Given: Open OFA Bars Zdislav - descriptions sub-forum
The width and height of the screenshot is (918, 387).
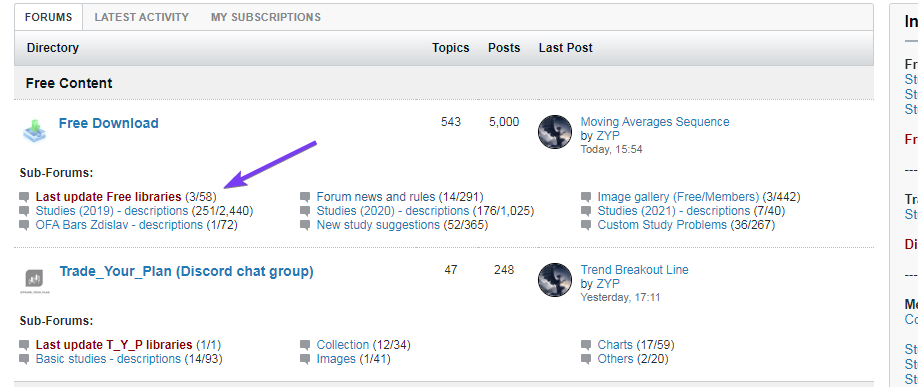Looking at the screenshot, I should (119, 225).
